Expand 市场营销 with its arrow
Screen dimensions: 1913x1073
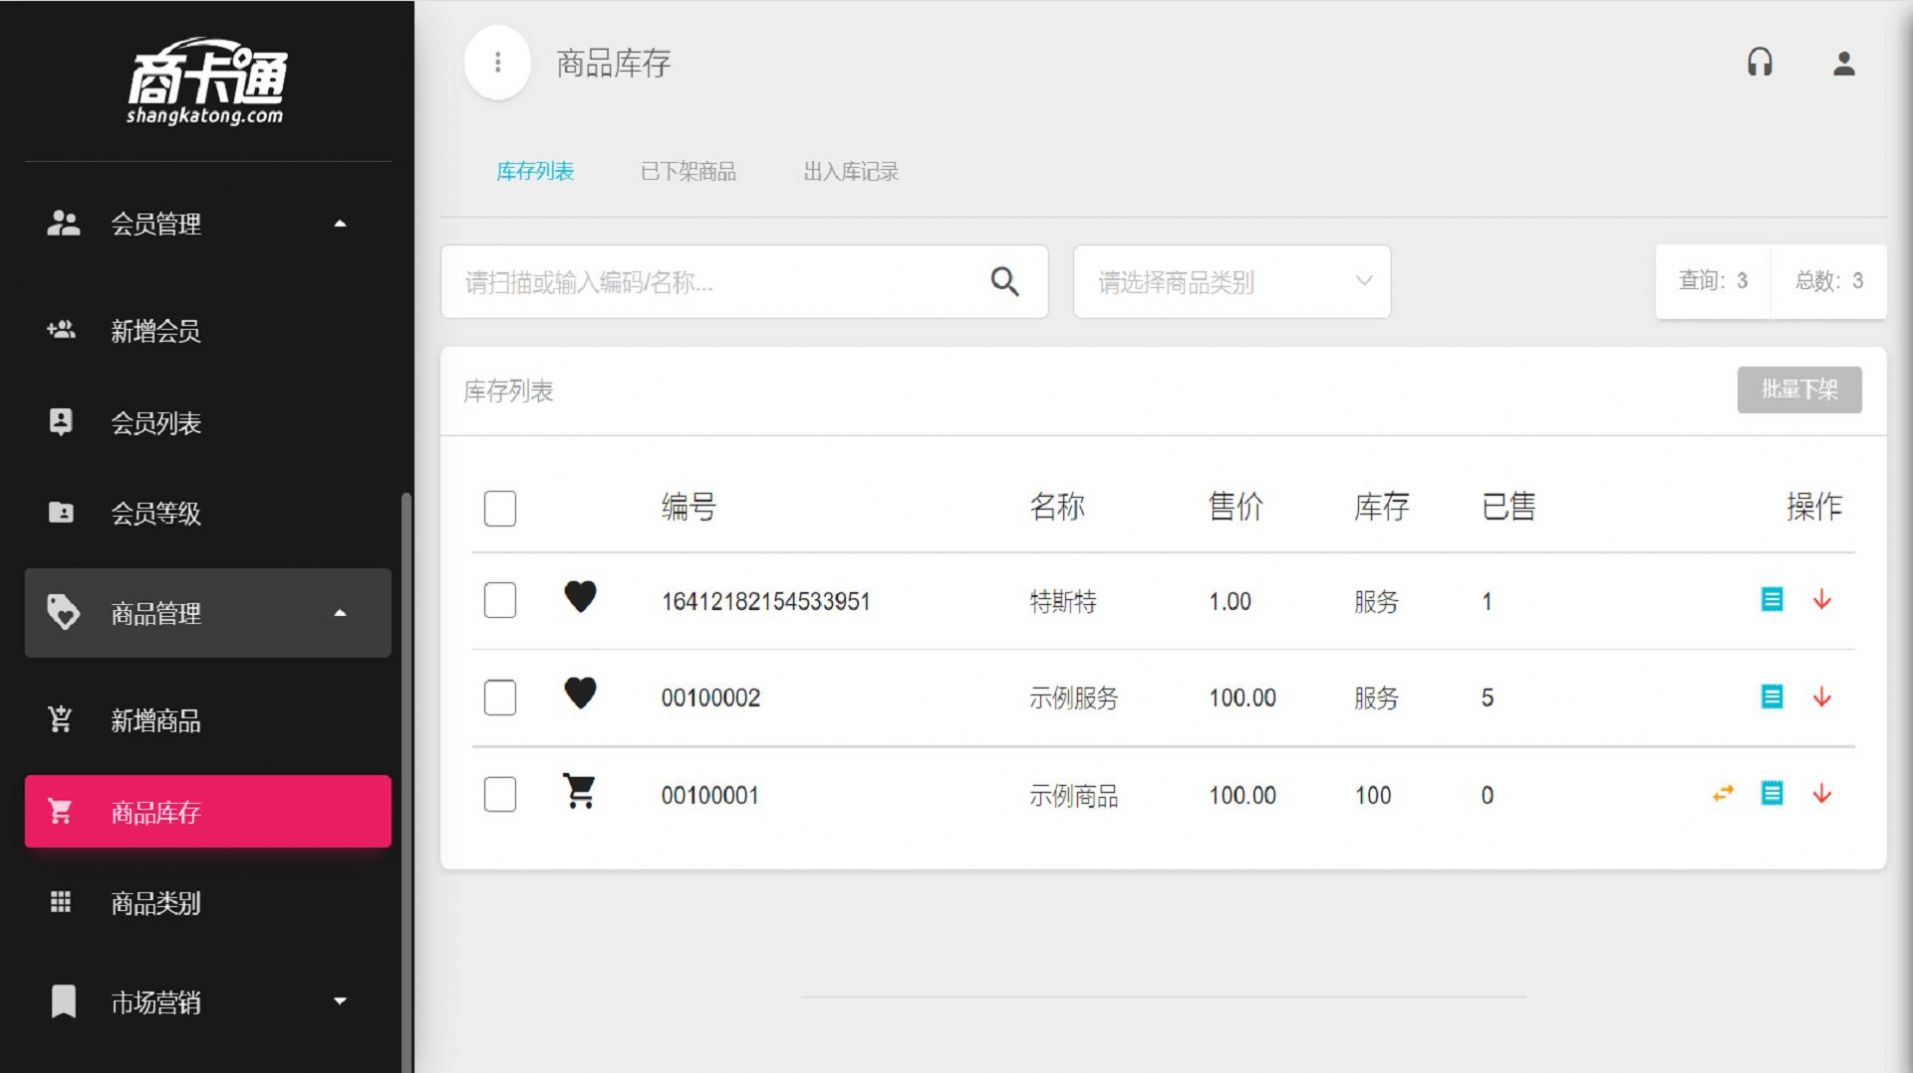[340, 1001]
